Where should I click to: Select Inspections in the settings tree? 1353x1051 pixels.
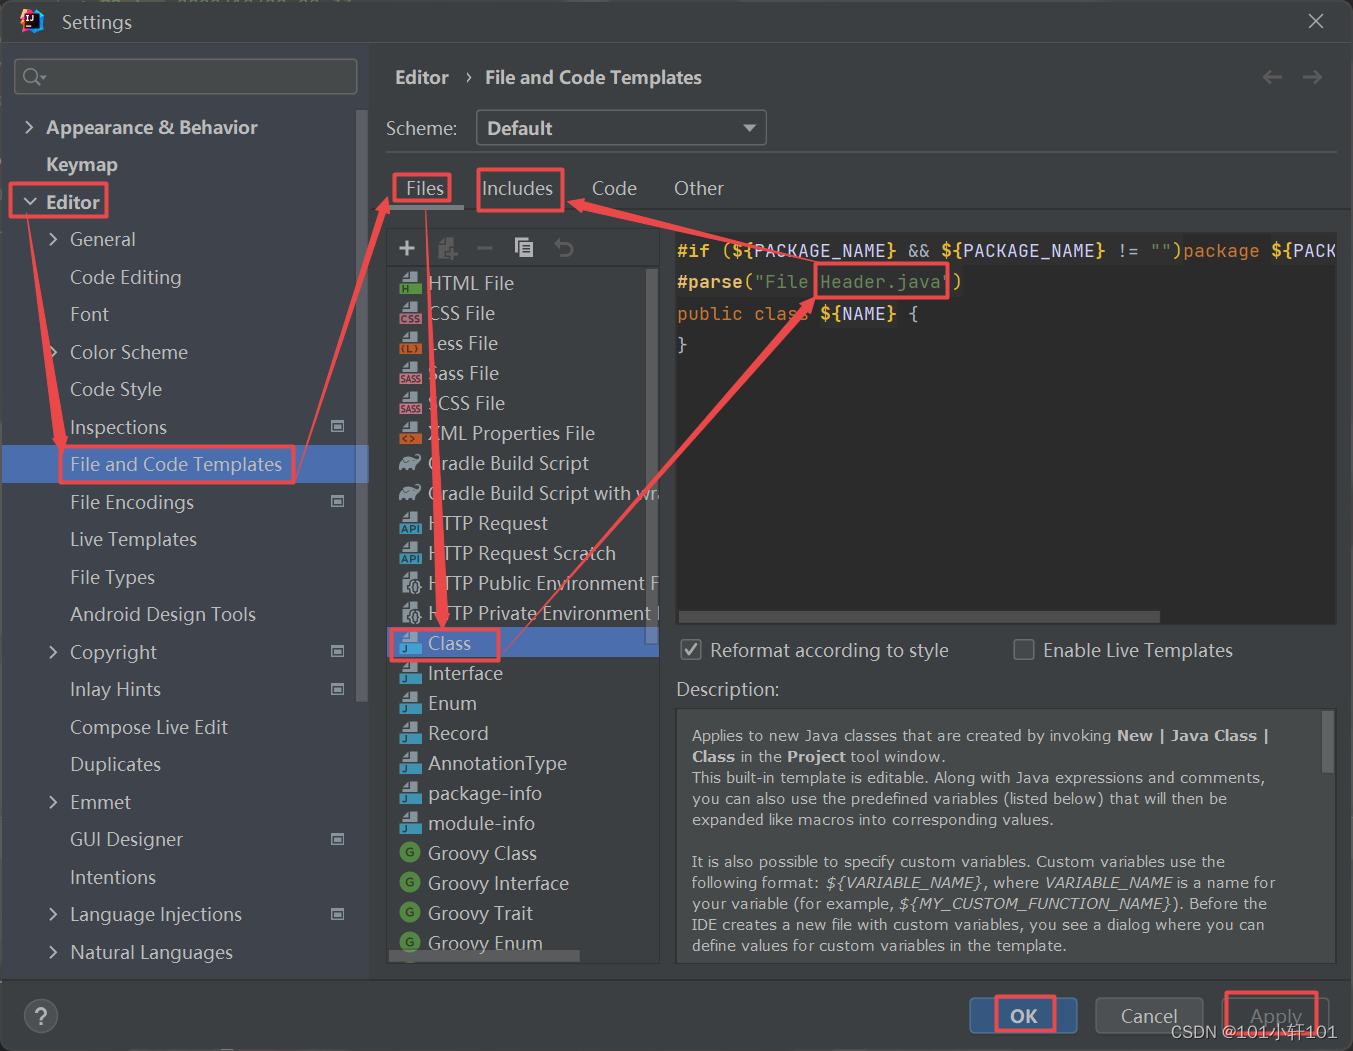pos(118,427)
